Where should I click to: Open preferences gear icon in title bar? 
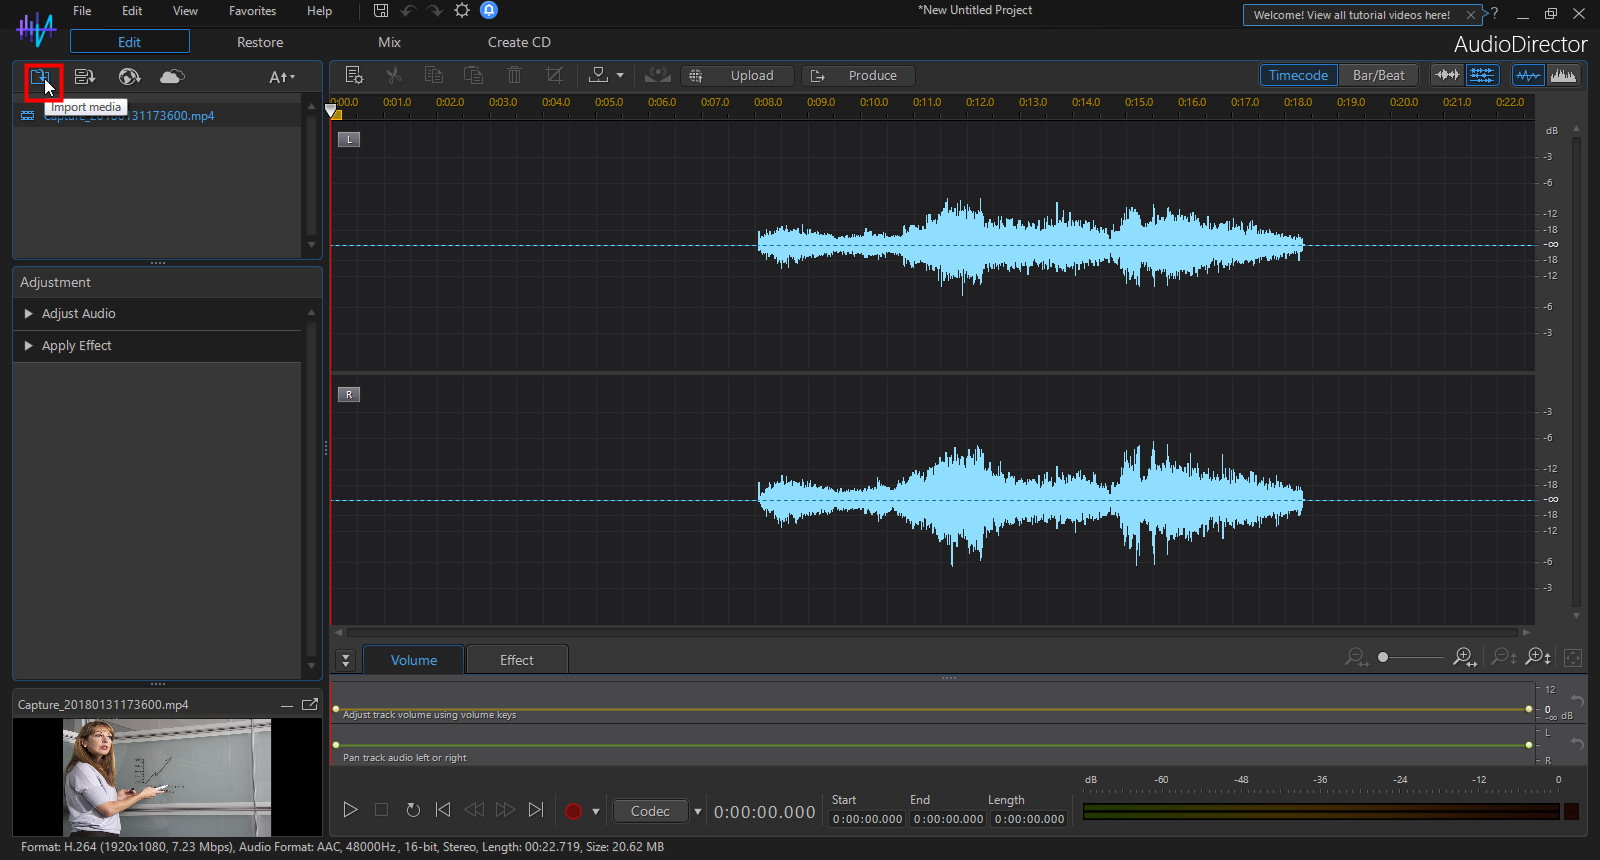click(462, 11)
